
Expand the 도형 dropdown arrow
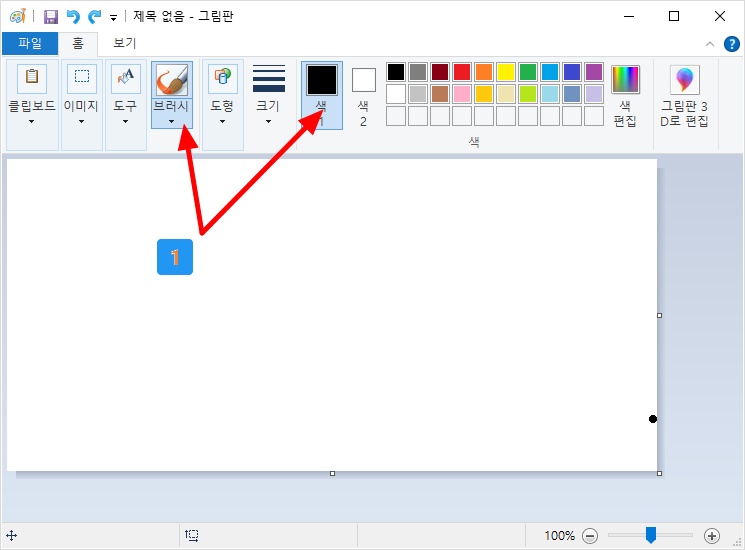[222, 122]
